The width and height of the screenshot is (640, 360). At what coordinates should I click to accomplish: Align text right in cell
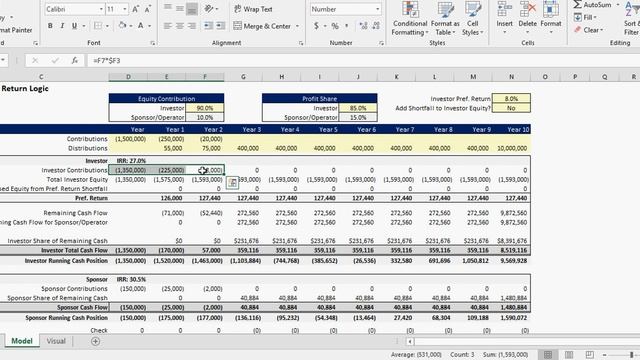pos(192,26)
